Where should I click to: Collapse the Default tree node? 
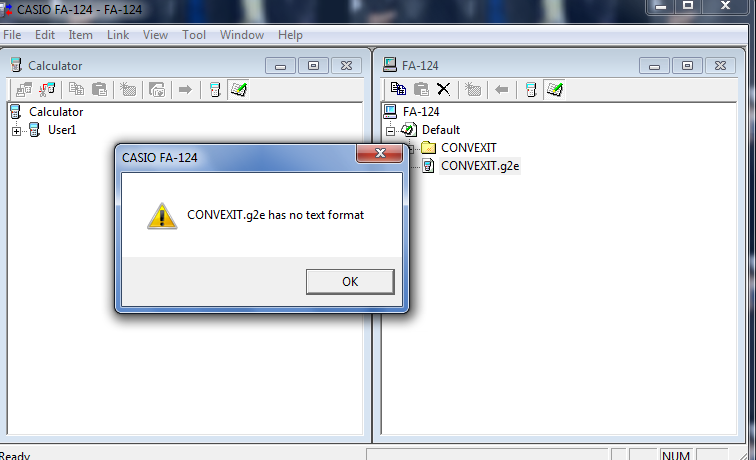point(391,131)
